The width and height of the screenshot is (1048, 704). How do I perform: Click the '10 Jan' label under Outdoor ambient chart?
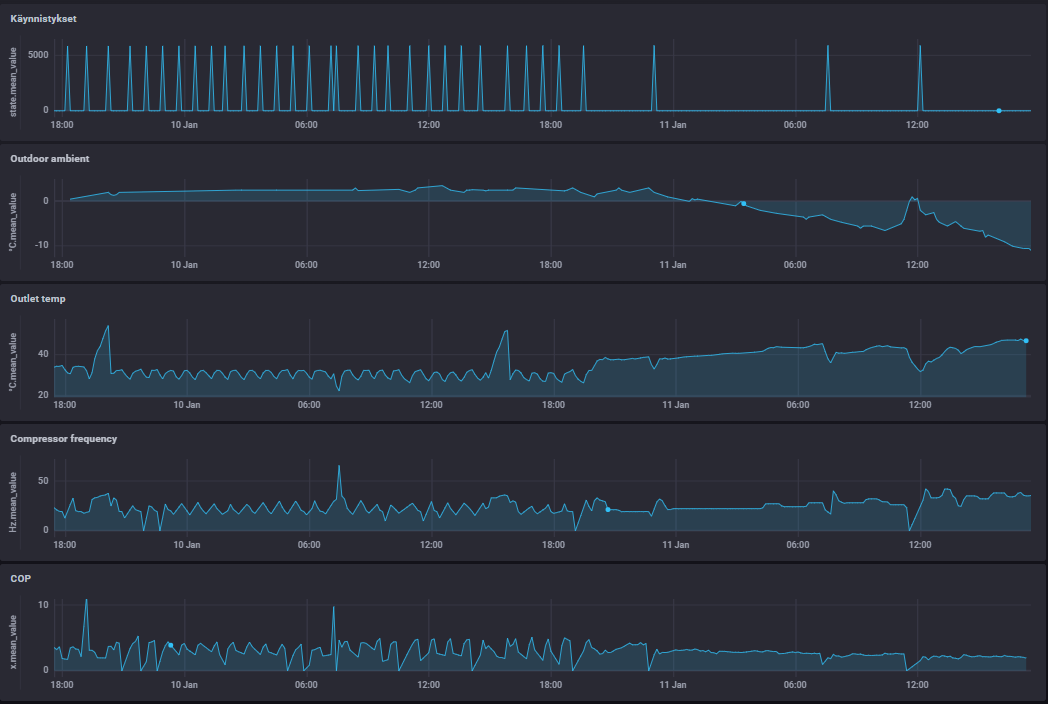tap(184, 265)
